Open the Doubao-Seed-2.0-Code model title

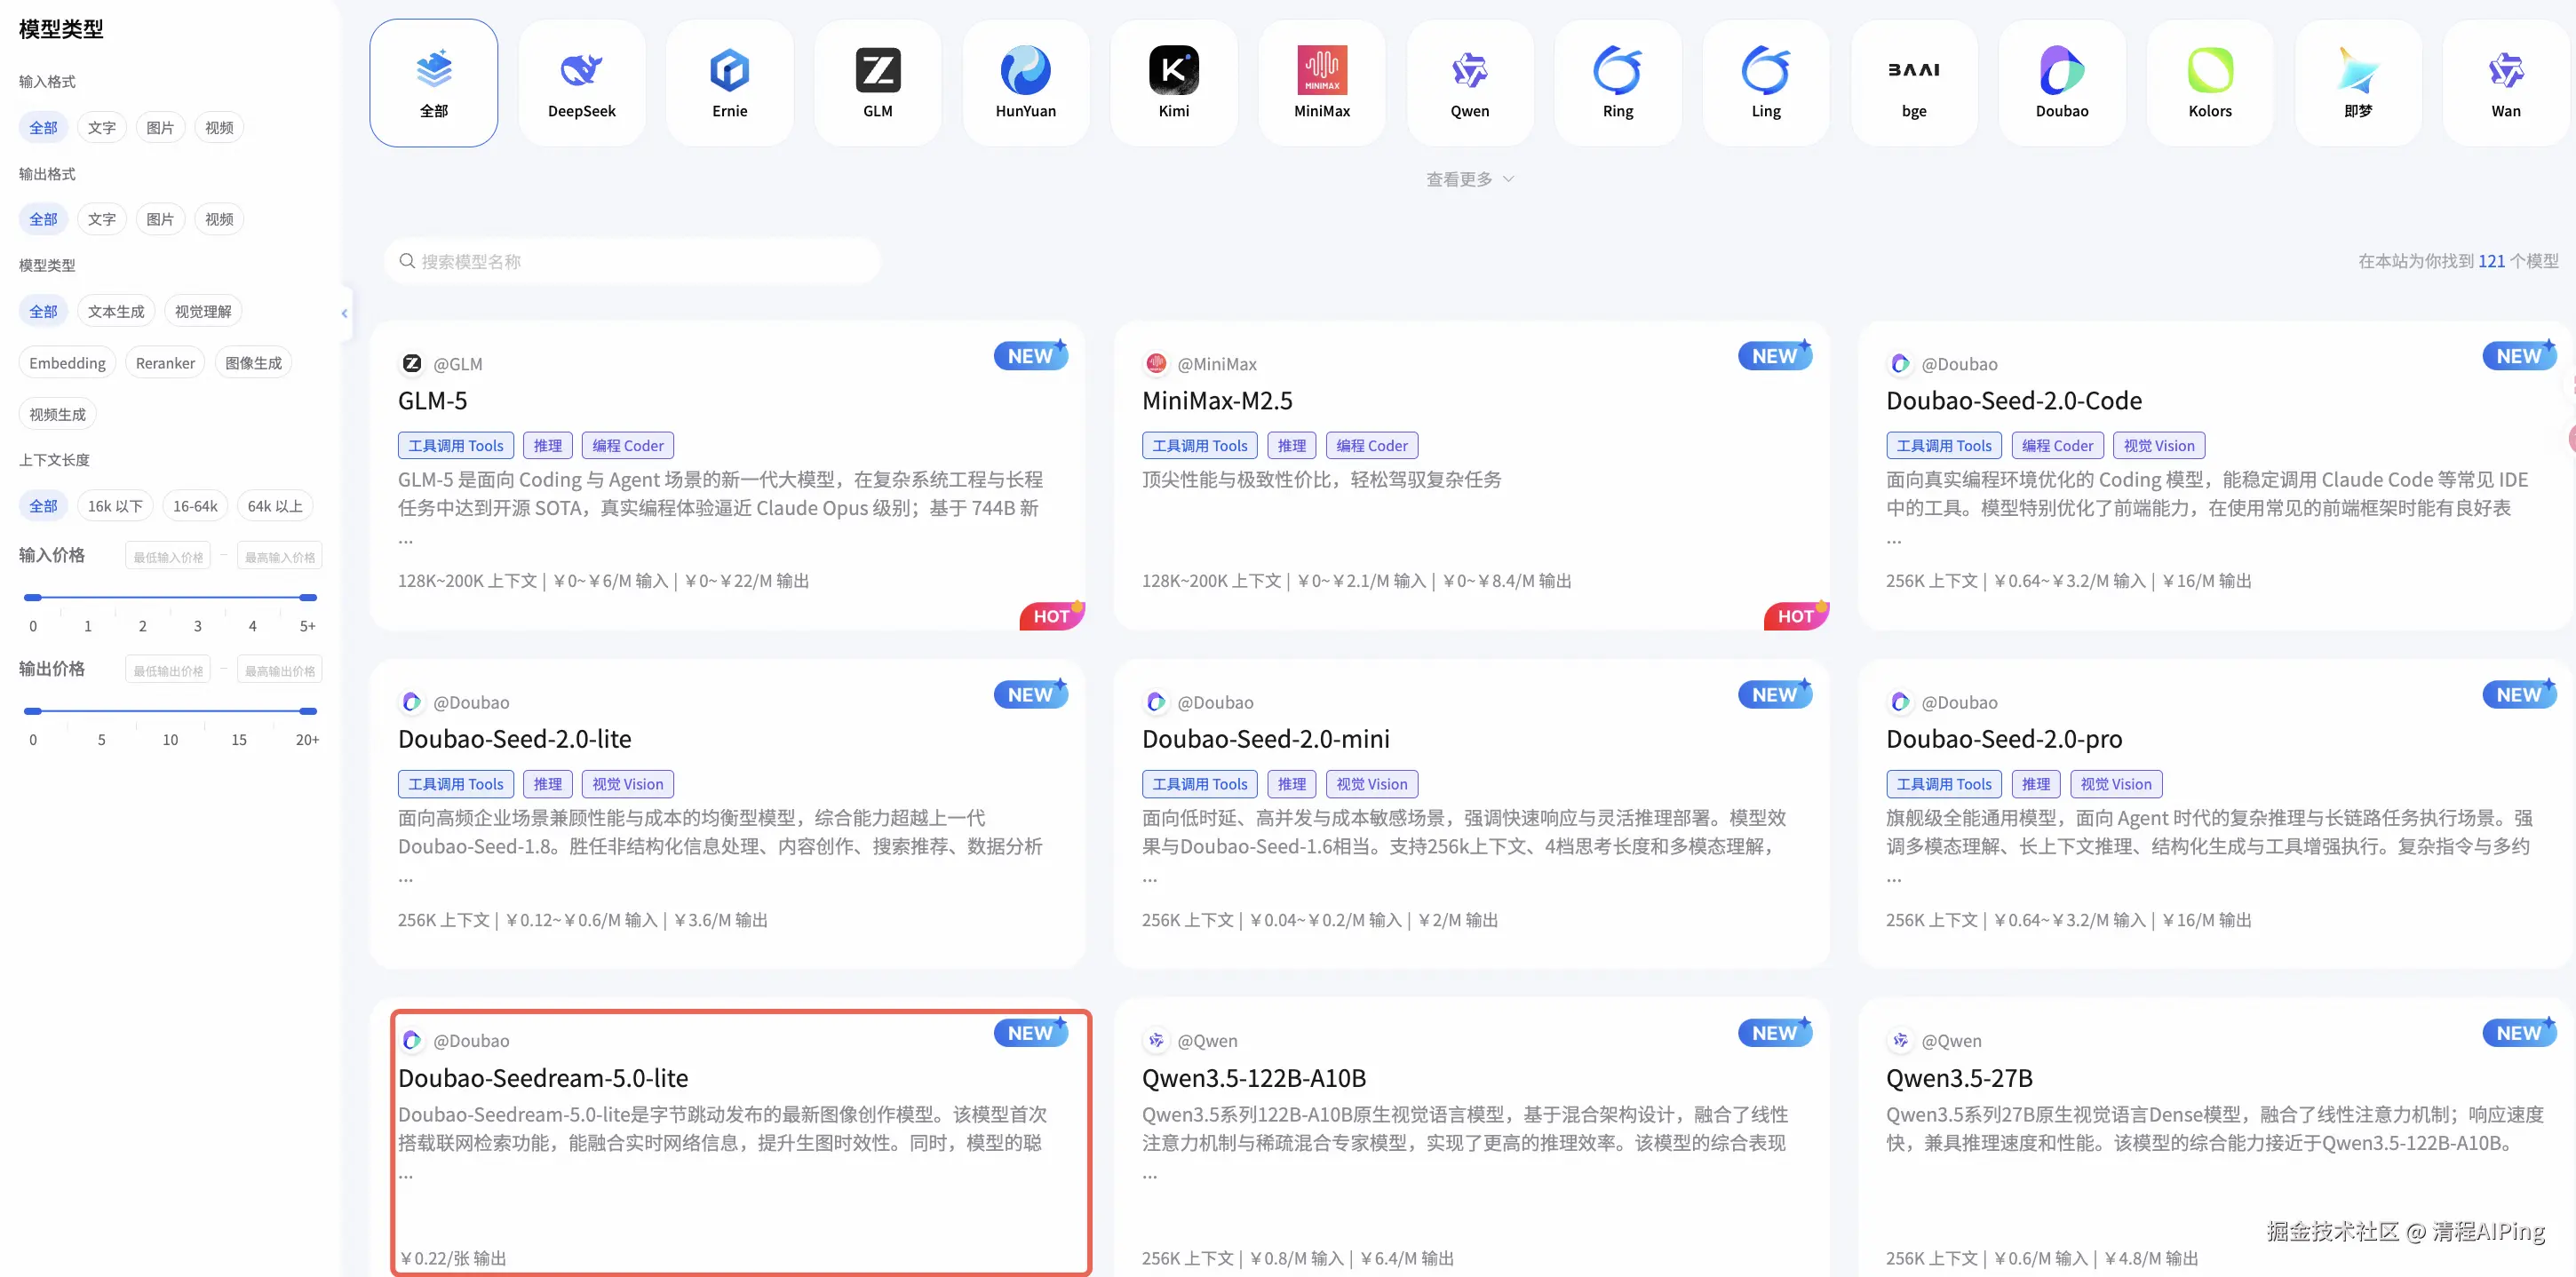coord(2014,401)
